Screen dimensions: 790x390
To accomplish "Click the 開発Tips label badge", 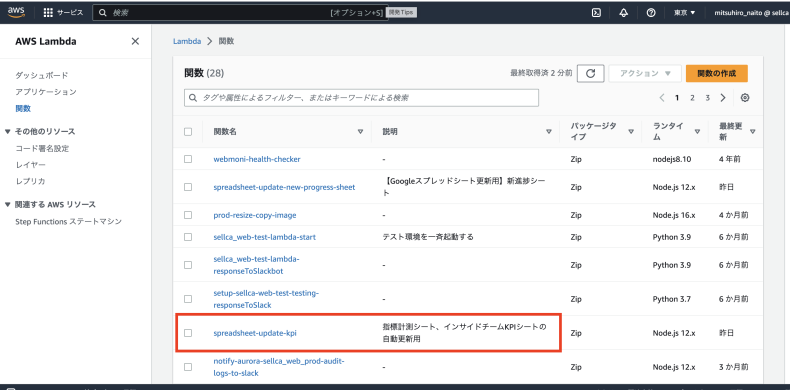I will [402, 13].
